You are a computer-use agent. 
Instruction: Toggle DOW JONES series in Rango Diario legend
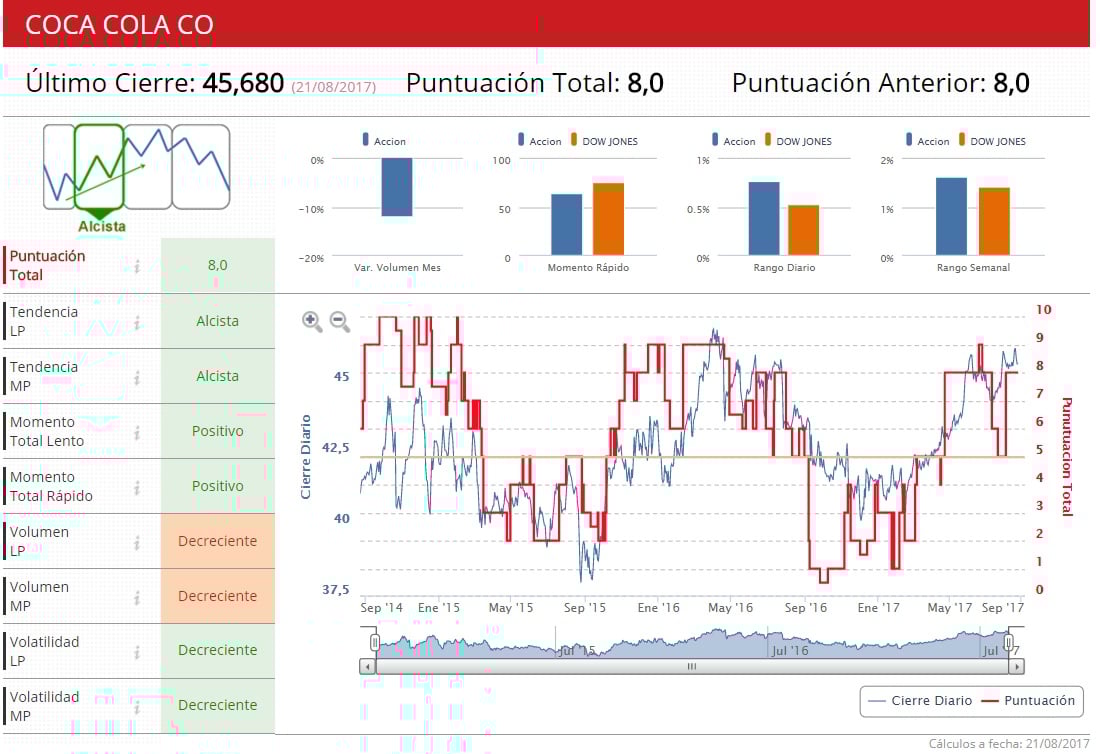(798, 140)
